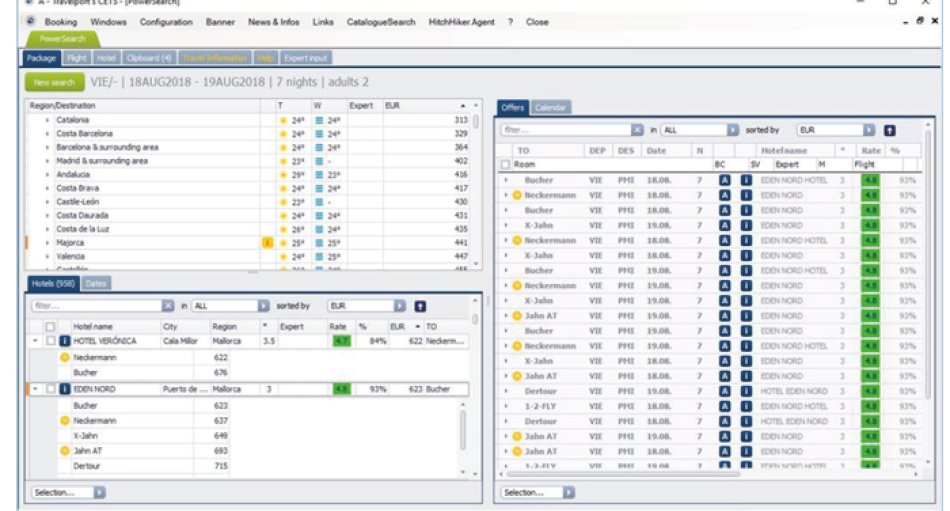Click Jahn AT orange circle icon priced 693

[x=65, y=451]
